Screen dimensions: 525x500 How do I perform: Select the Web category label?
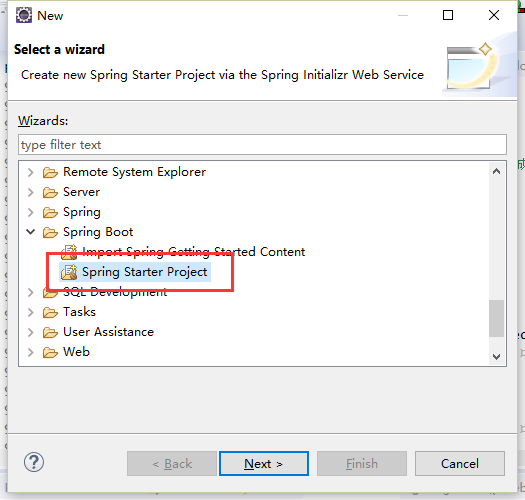[x=76, y=352]
